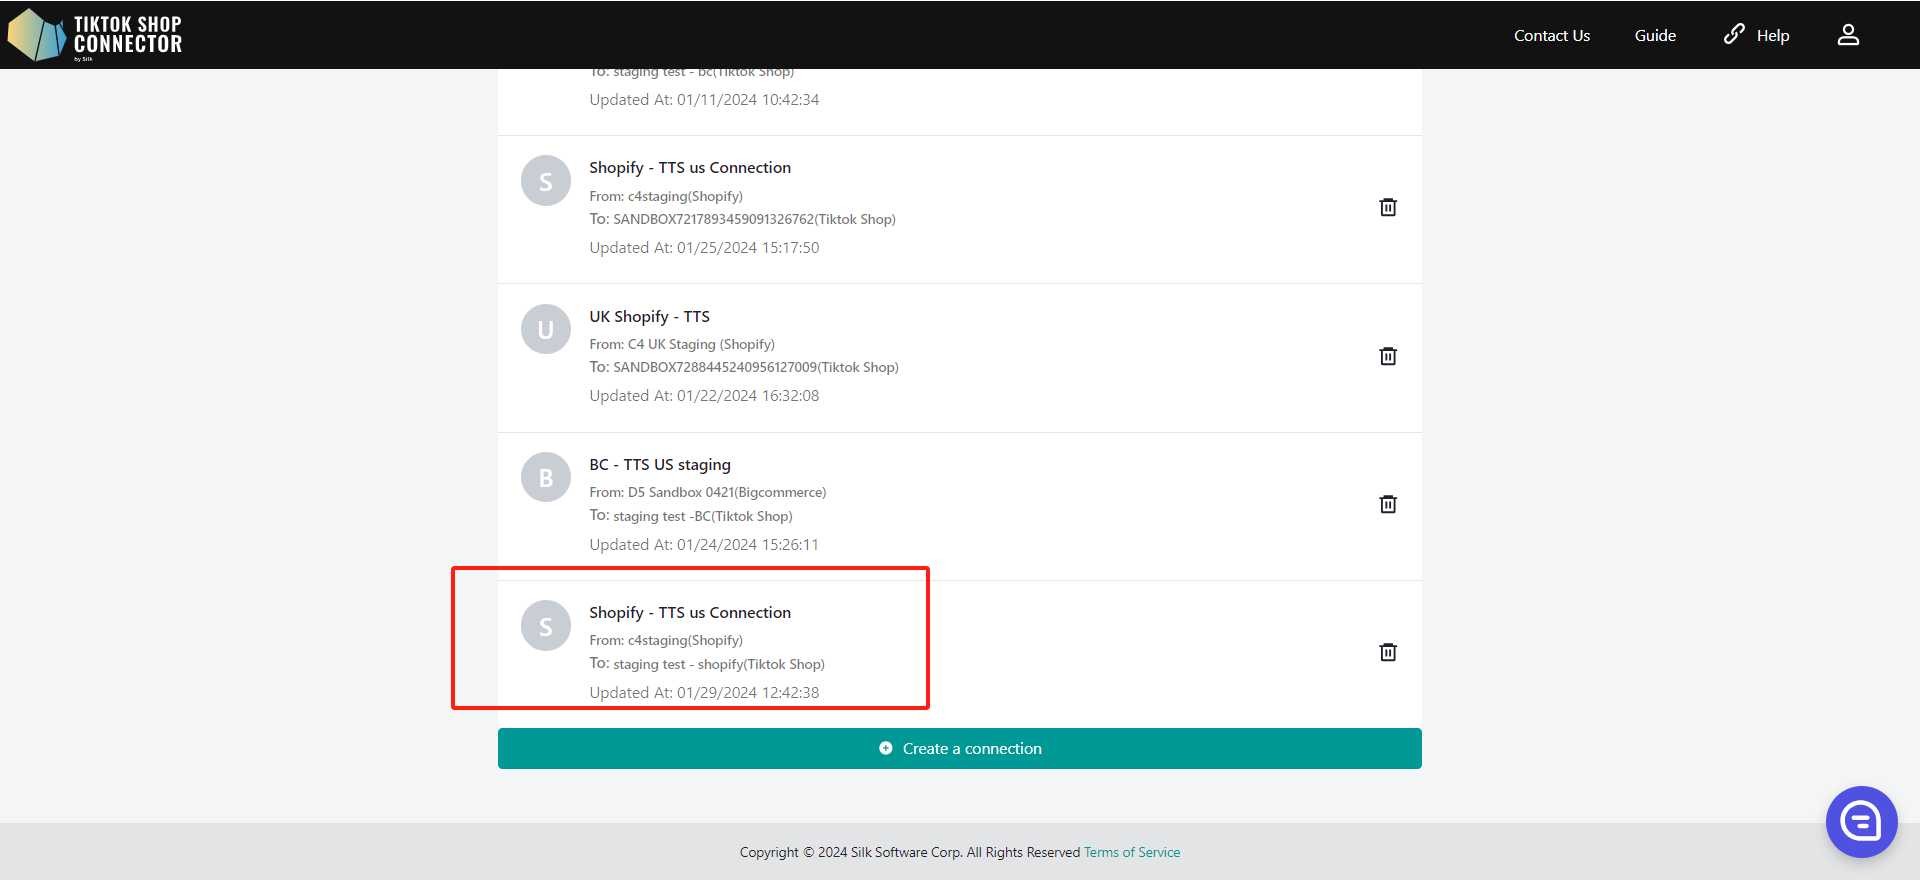
Task: Delete Shopify connection updated 01/29/2024
Action: [x=1387, y=652]
